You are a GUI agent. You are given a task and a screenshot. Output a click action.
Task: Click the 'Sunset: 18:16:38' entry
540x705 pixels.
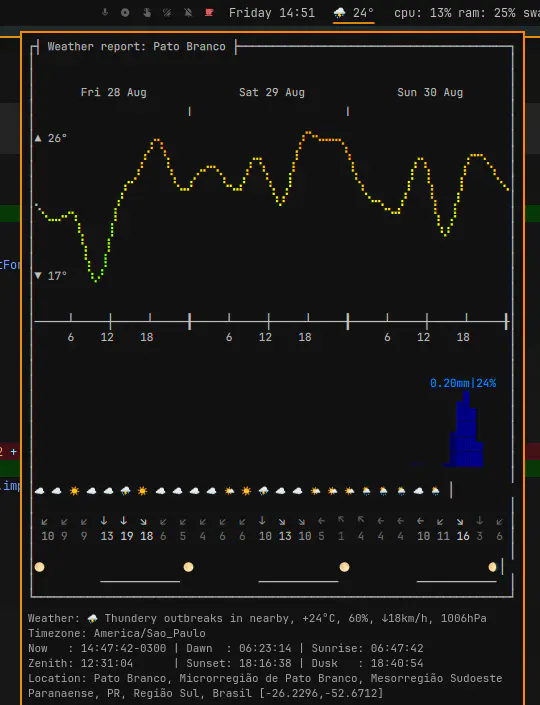(239, 663)
